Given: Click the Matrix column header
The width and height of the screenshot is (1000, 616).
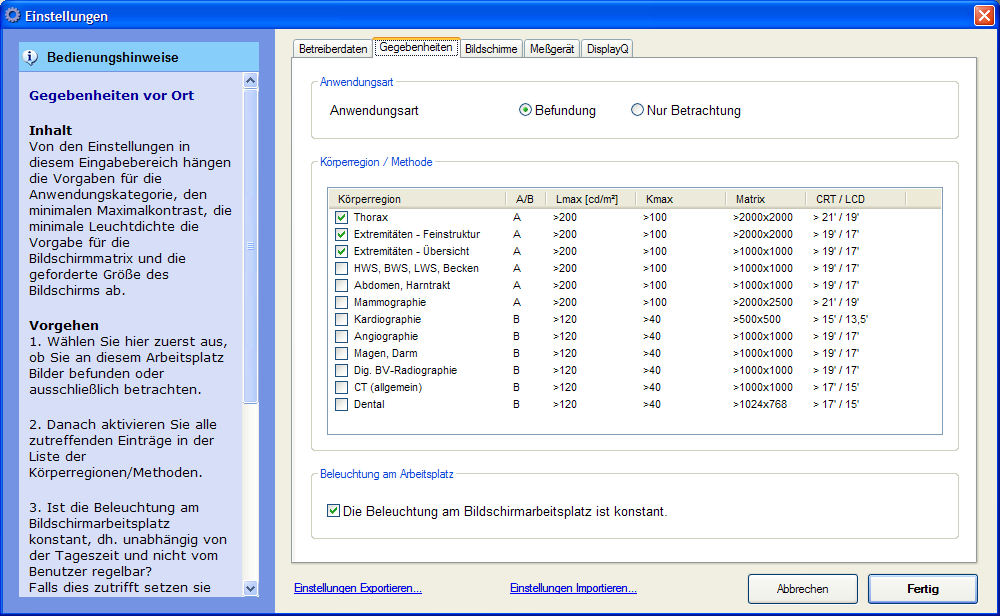Looking at the screenshot, I should click(766, 199).
